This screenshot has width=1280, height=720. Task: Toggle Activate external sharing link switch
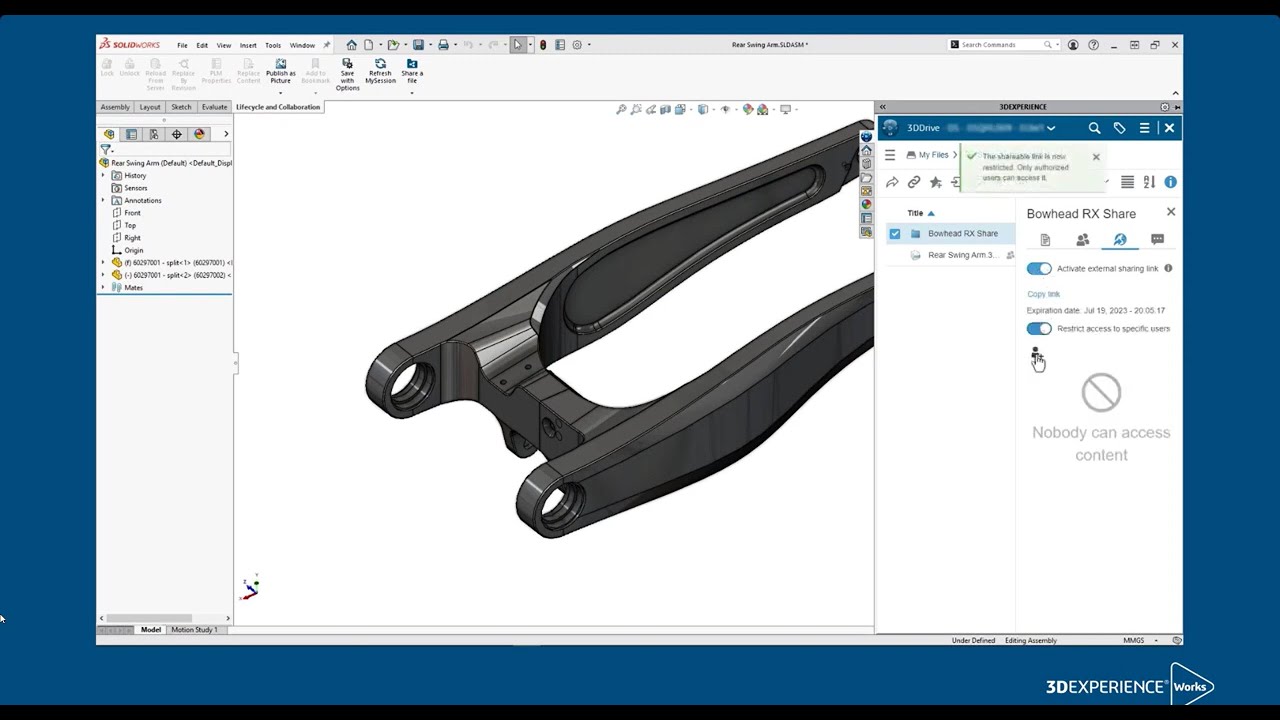point(1039,268)
